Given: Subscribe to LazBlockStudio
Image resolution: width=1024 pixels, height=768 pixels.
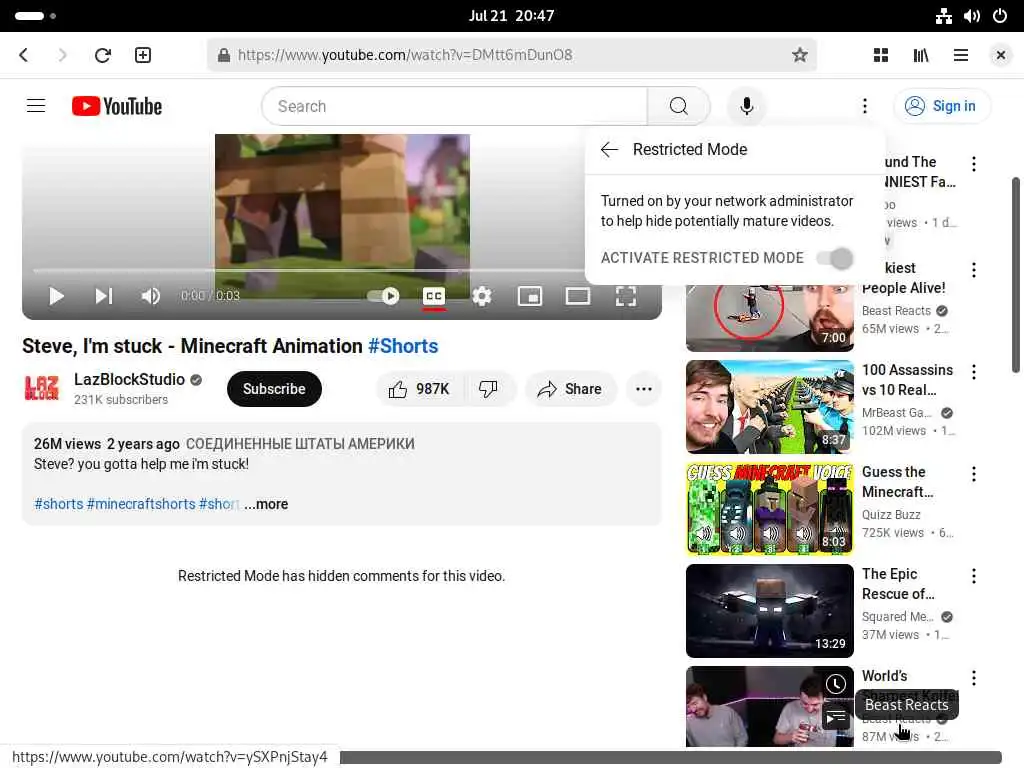Looking at the screenshot, I should [274, 389].
